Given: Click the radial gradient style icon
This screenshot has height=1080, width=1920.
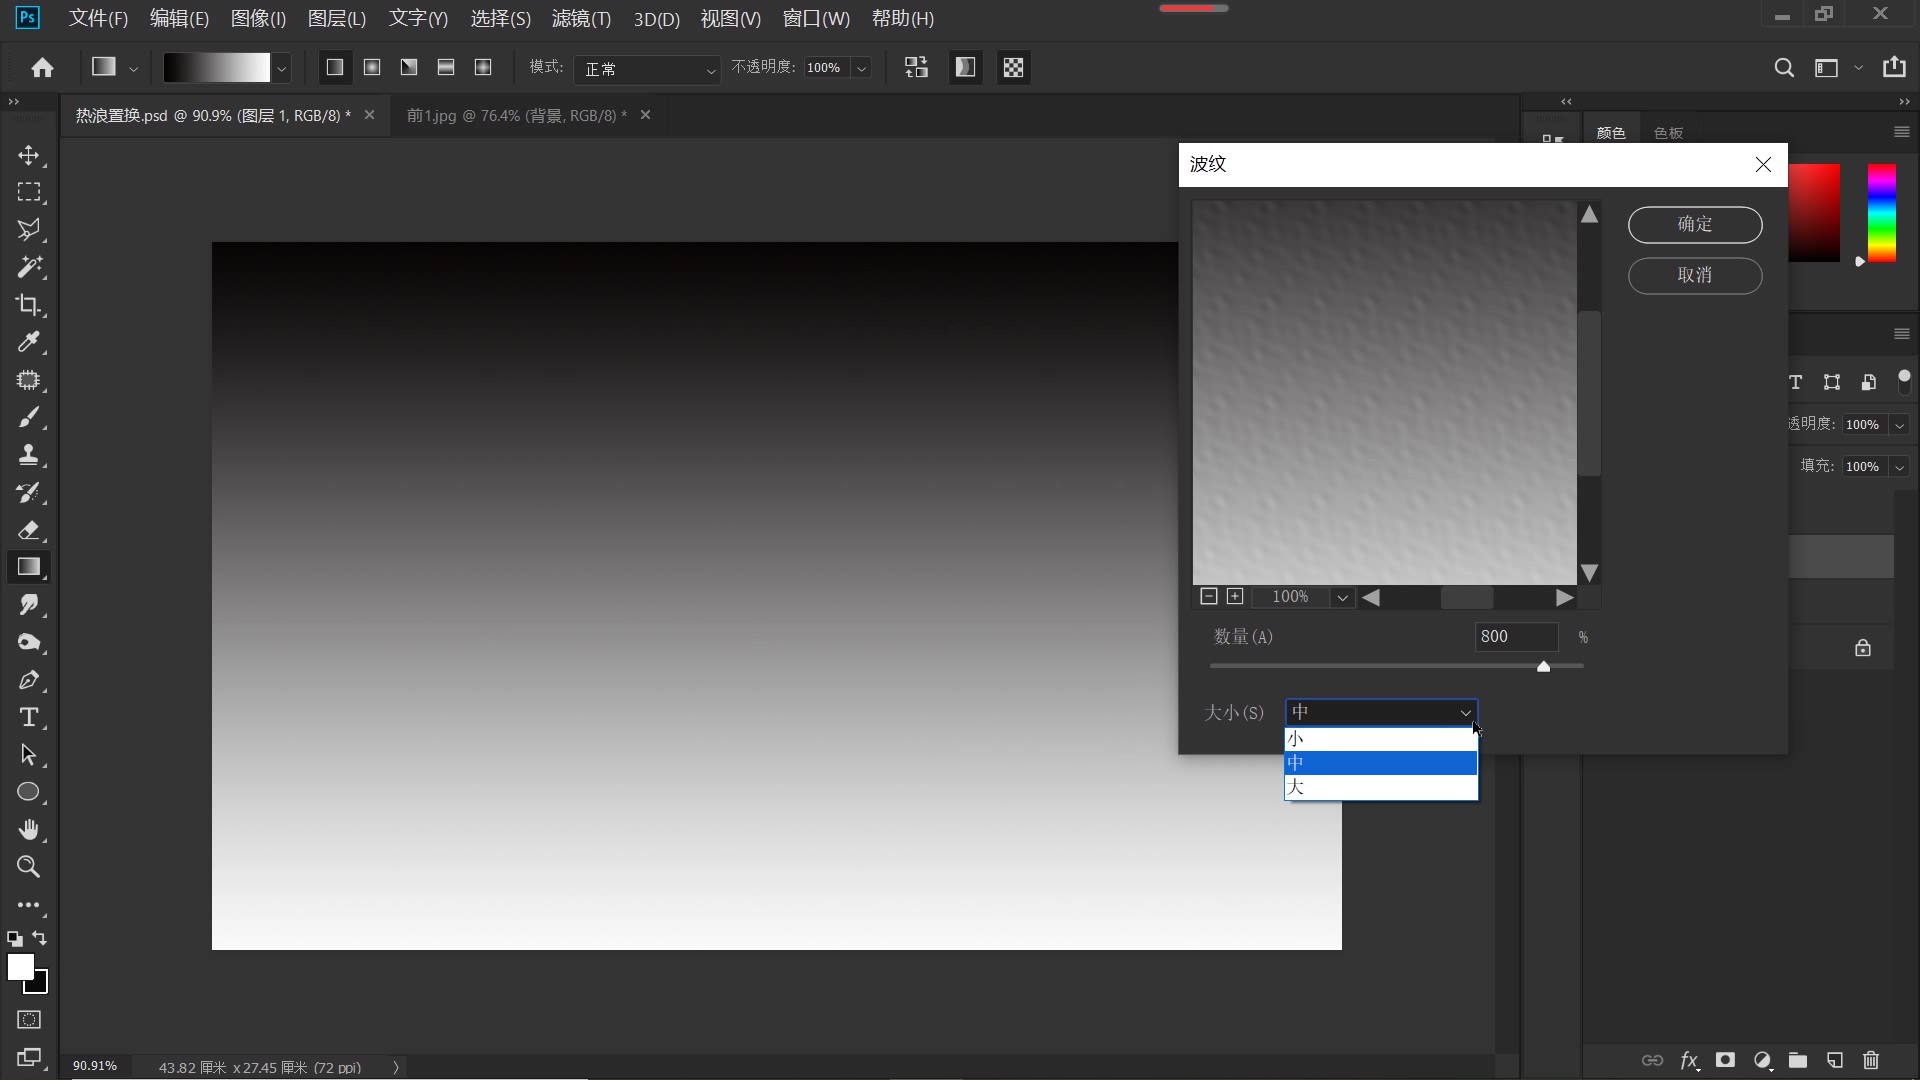Looking at the screenshot, I should click(372, 67).
